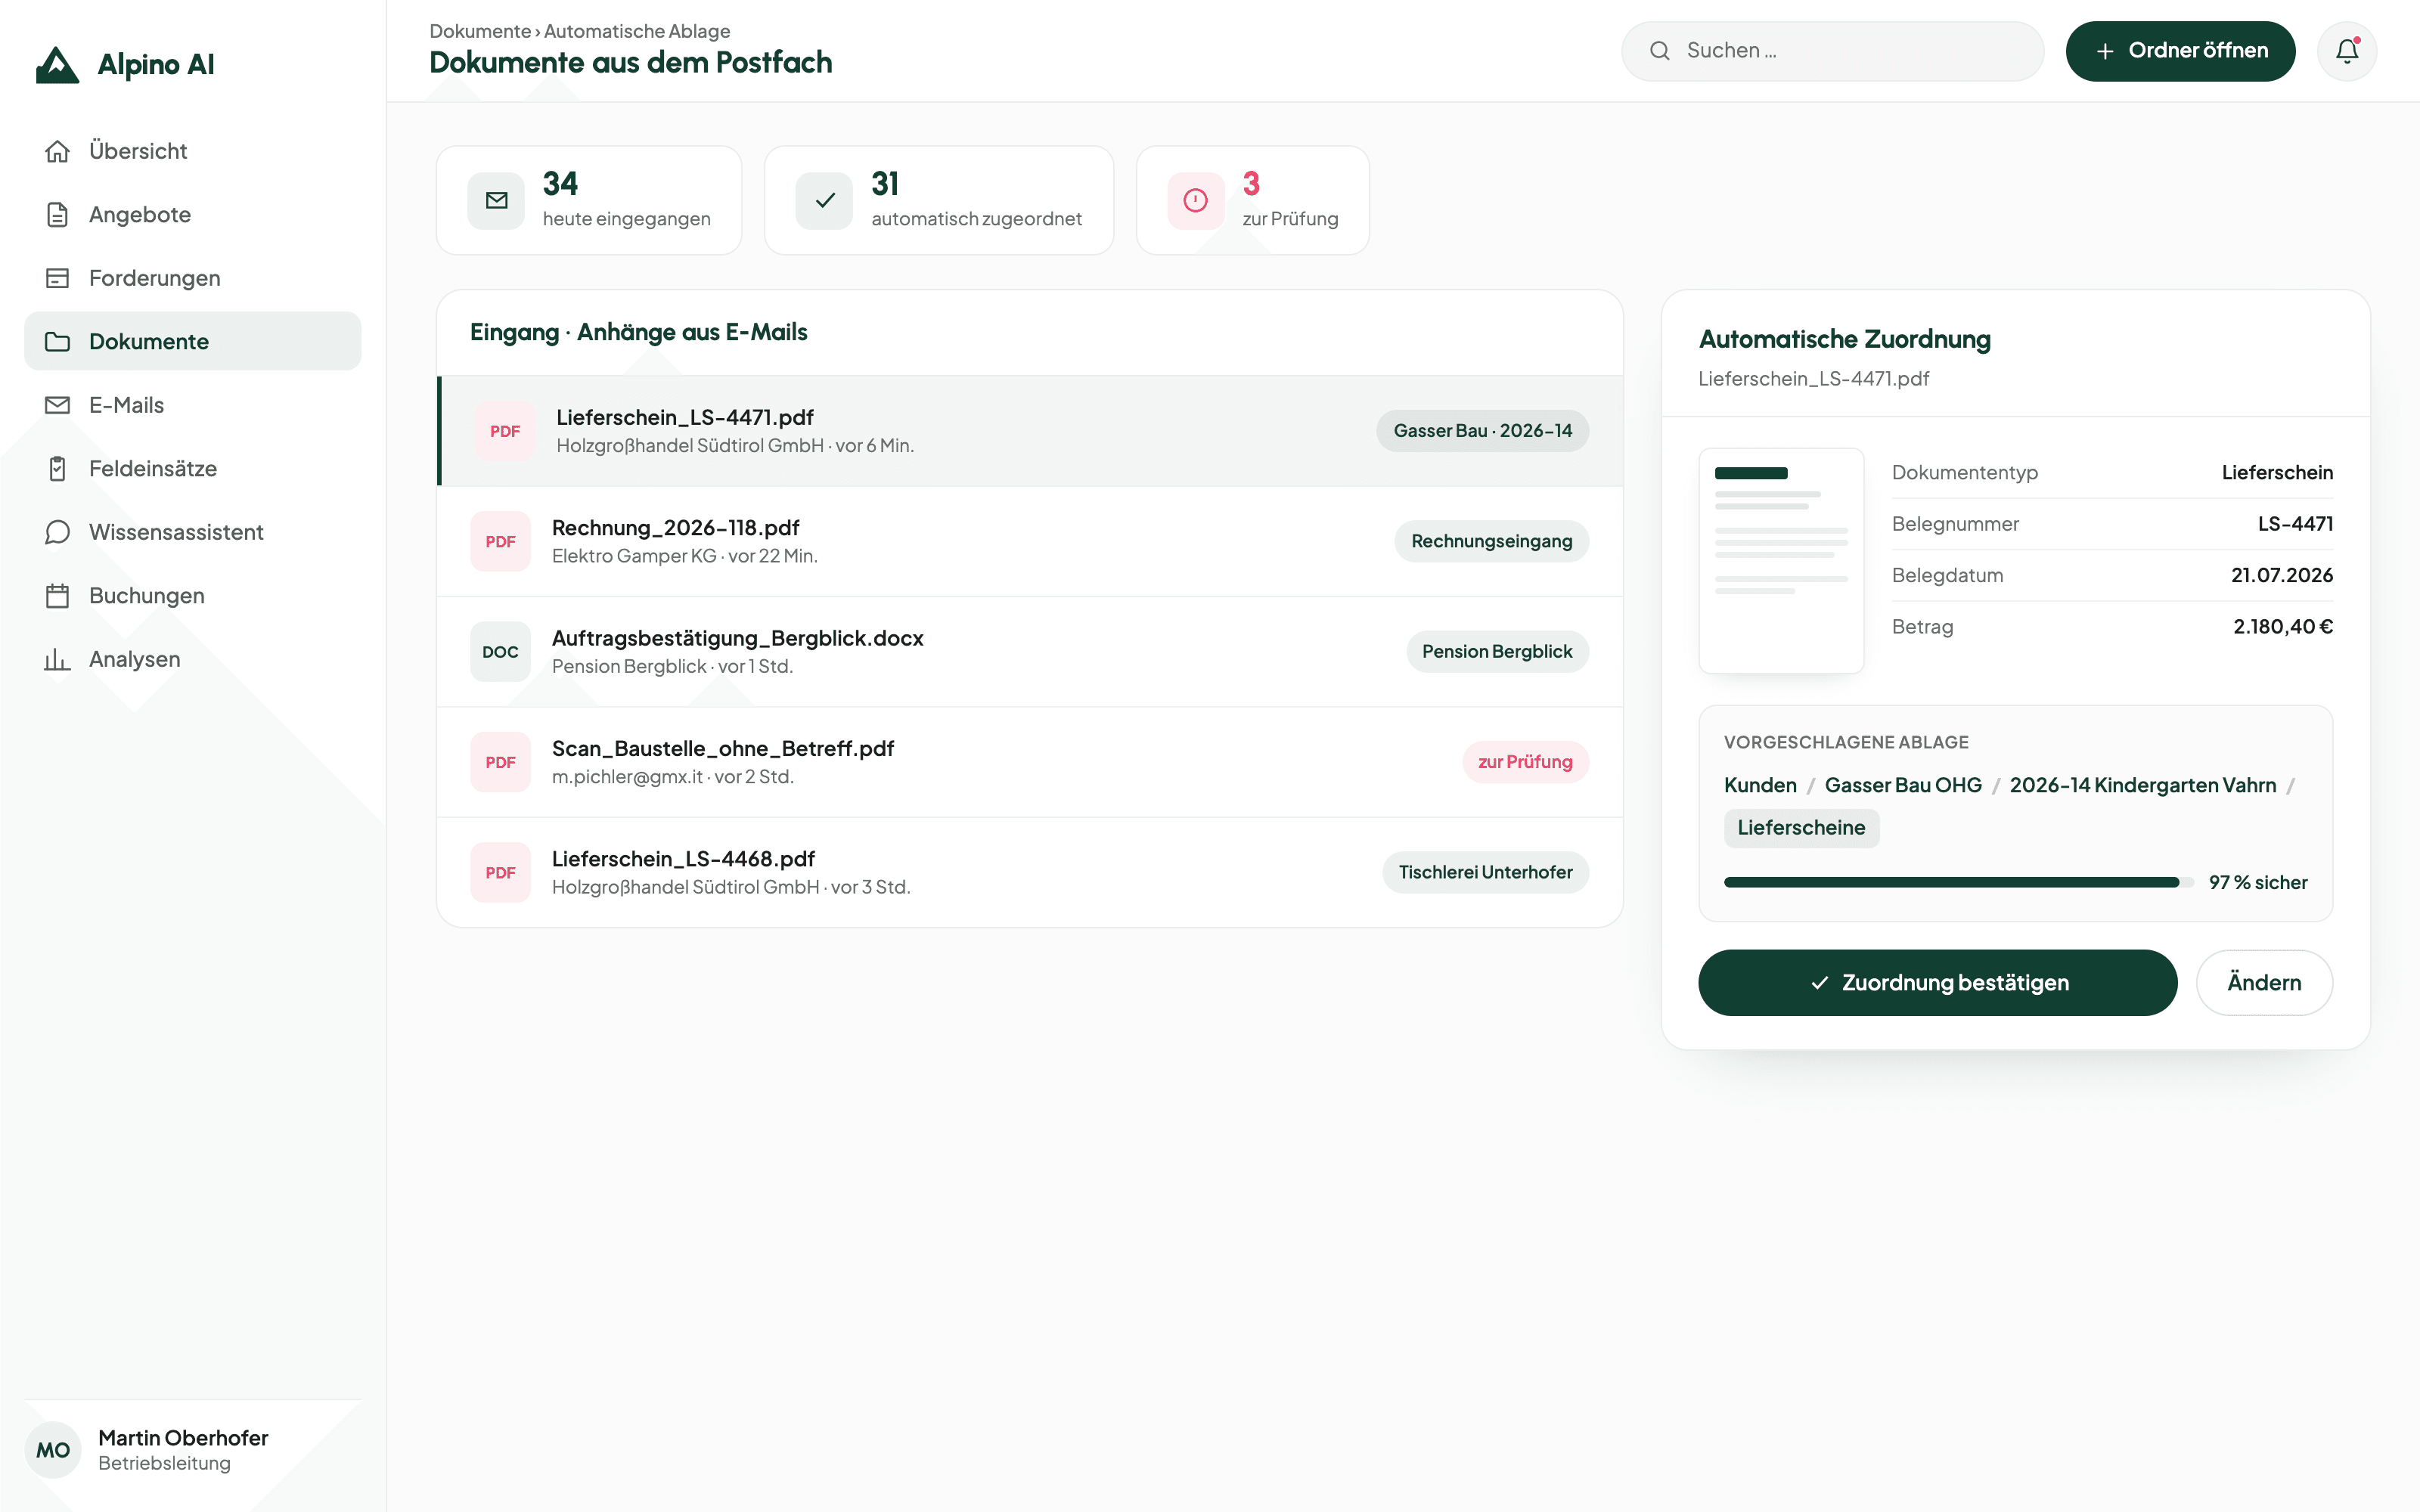
Task: Click the zur Prüfung tag on the scan row
Action: pos(1525,762)
